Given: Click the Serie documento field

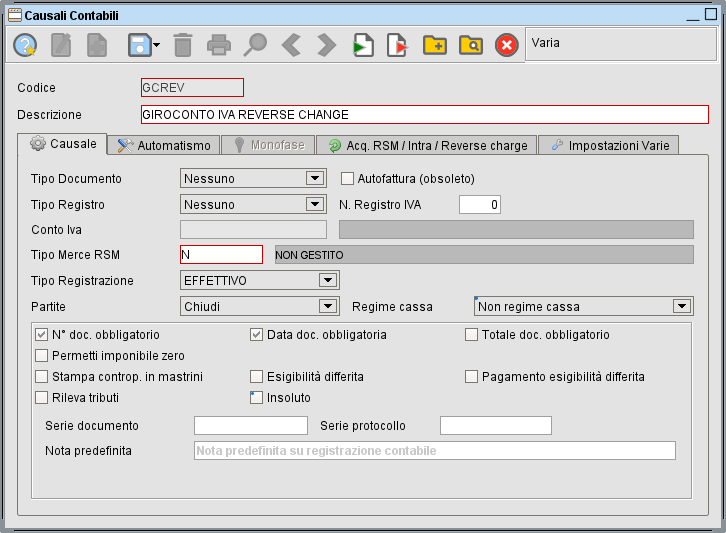Looking at the screenshot, I should point(251,425).
